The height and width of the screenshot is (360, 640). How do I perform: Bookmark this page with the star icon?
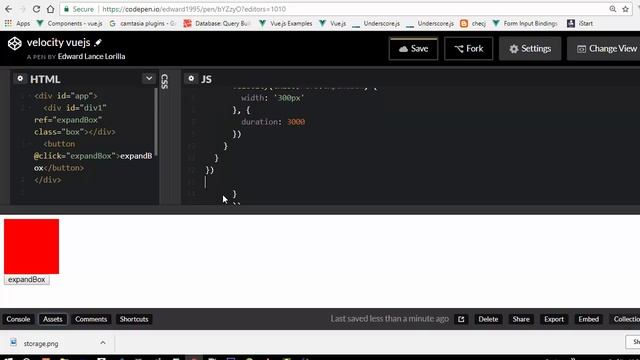click(x=625, y=9)
